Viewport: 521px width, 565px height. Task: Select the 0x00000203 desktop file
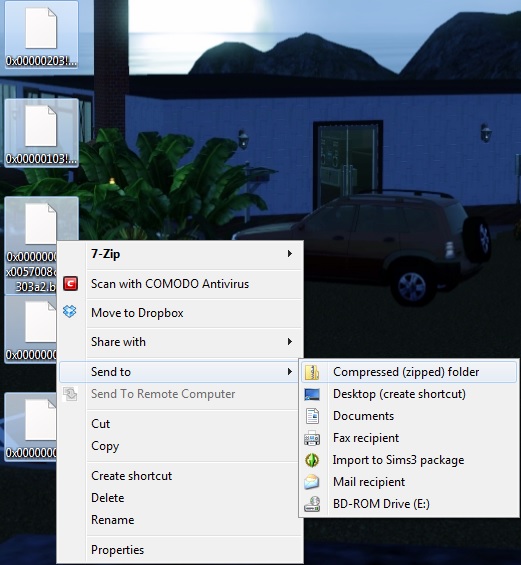(41, 35)
